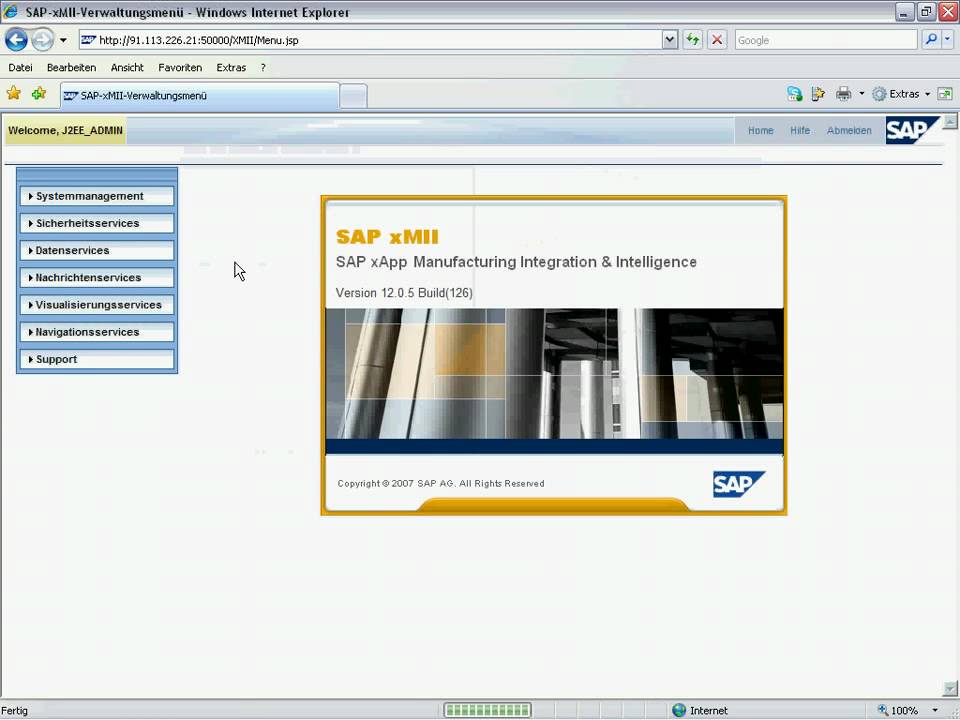
Task: Open the Datei menu
Action: [x=20, y=67]
